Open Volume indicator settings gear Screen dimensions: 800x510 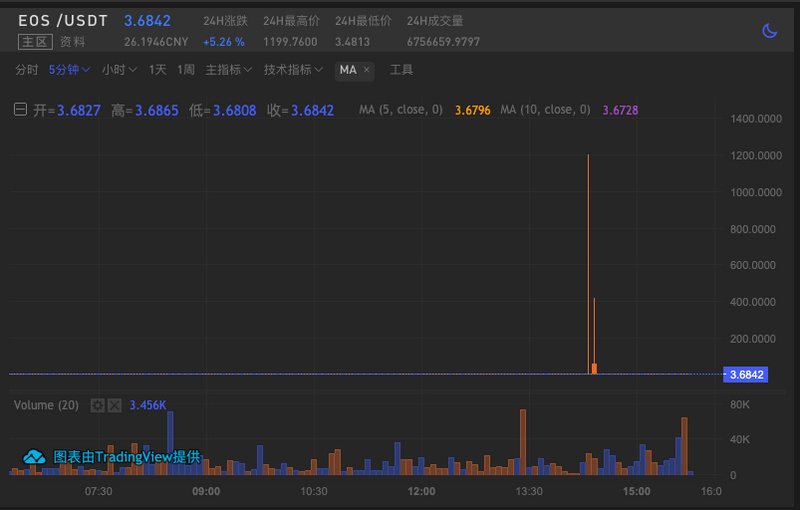click(97, 405)
